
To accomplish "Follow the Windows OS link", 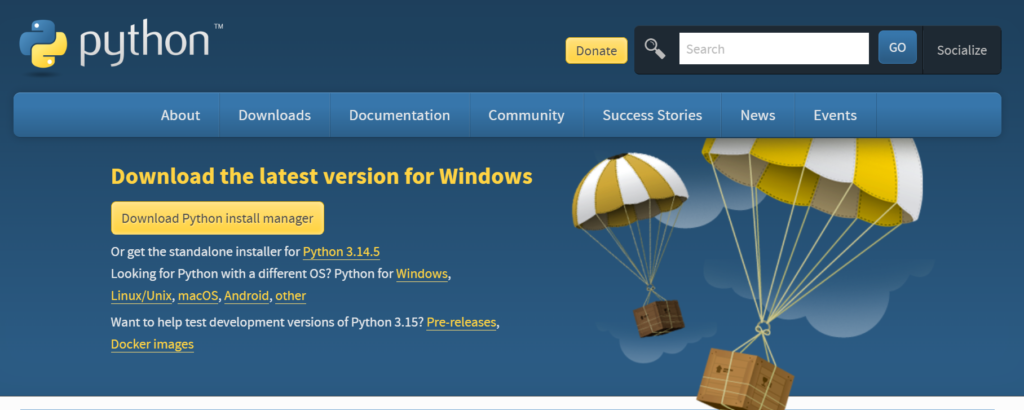I will tap(422, 274).
